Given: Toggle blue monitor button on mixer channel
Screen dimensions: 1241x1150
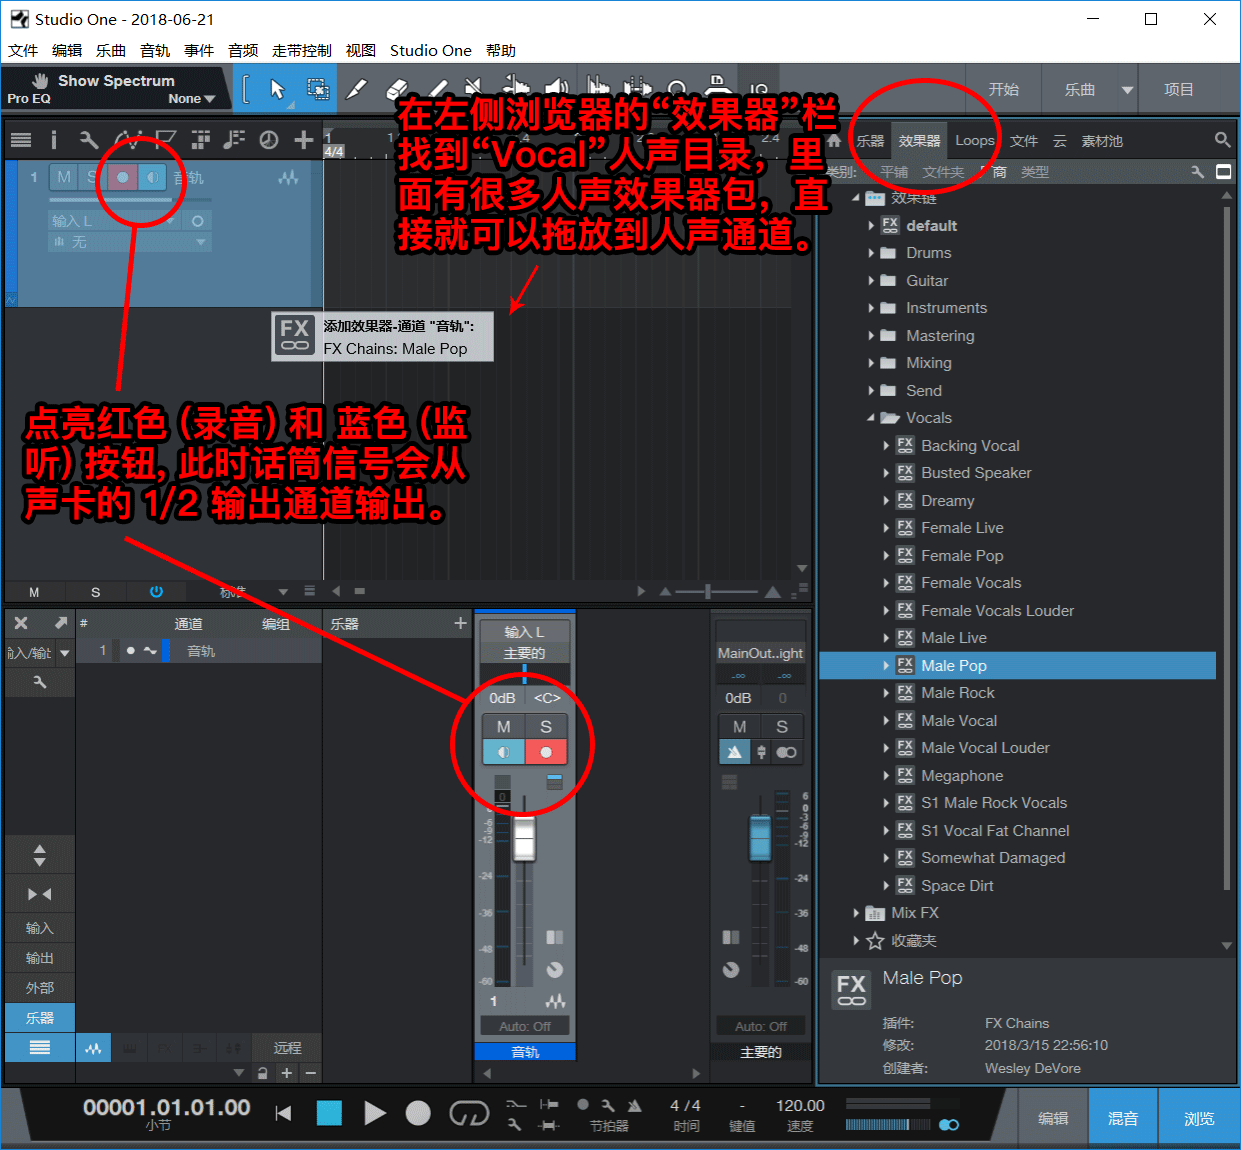Looking at the screenshot, I should [504, 752].
